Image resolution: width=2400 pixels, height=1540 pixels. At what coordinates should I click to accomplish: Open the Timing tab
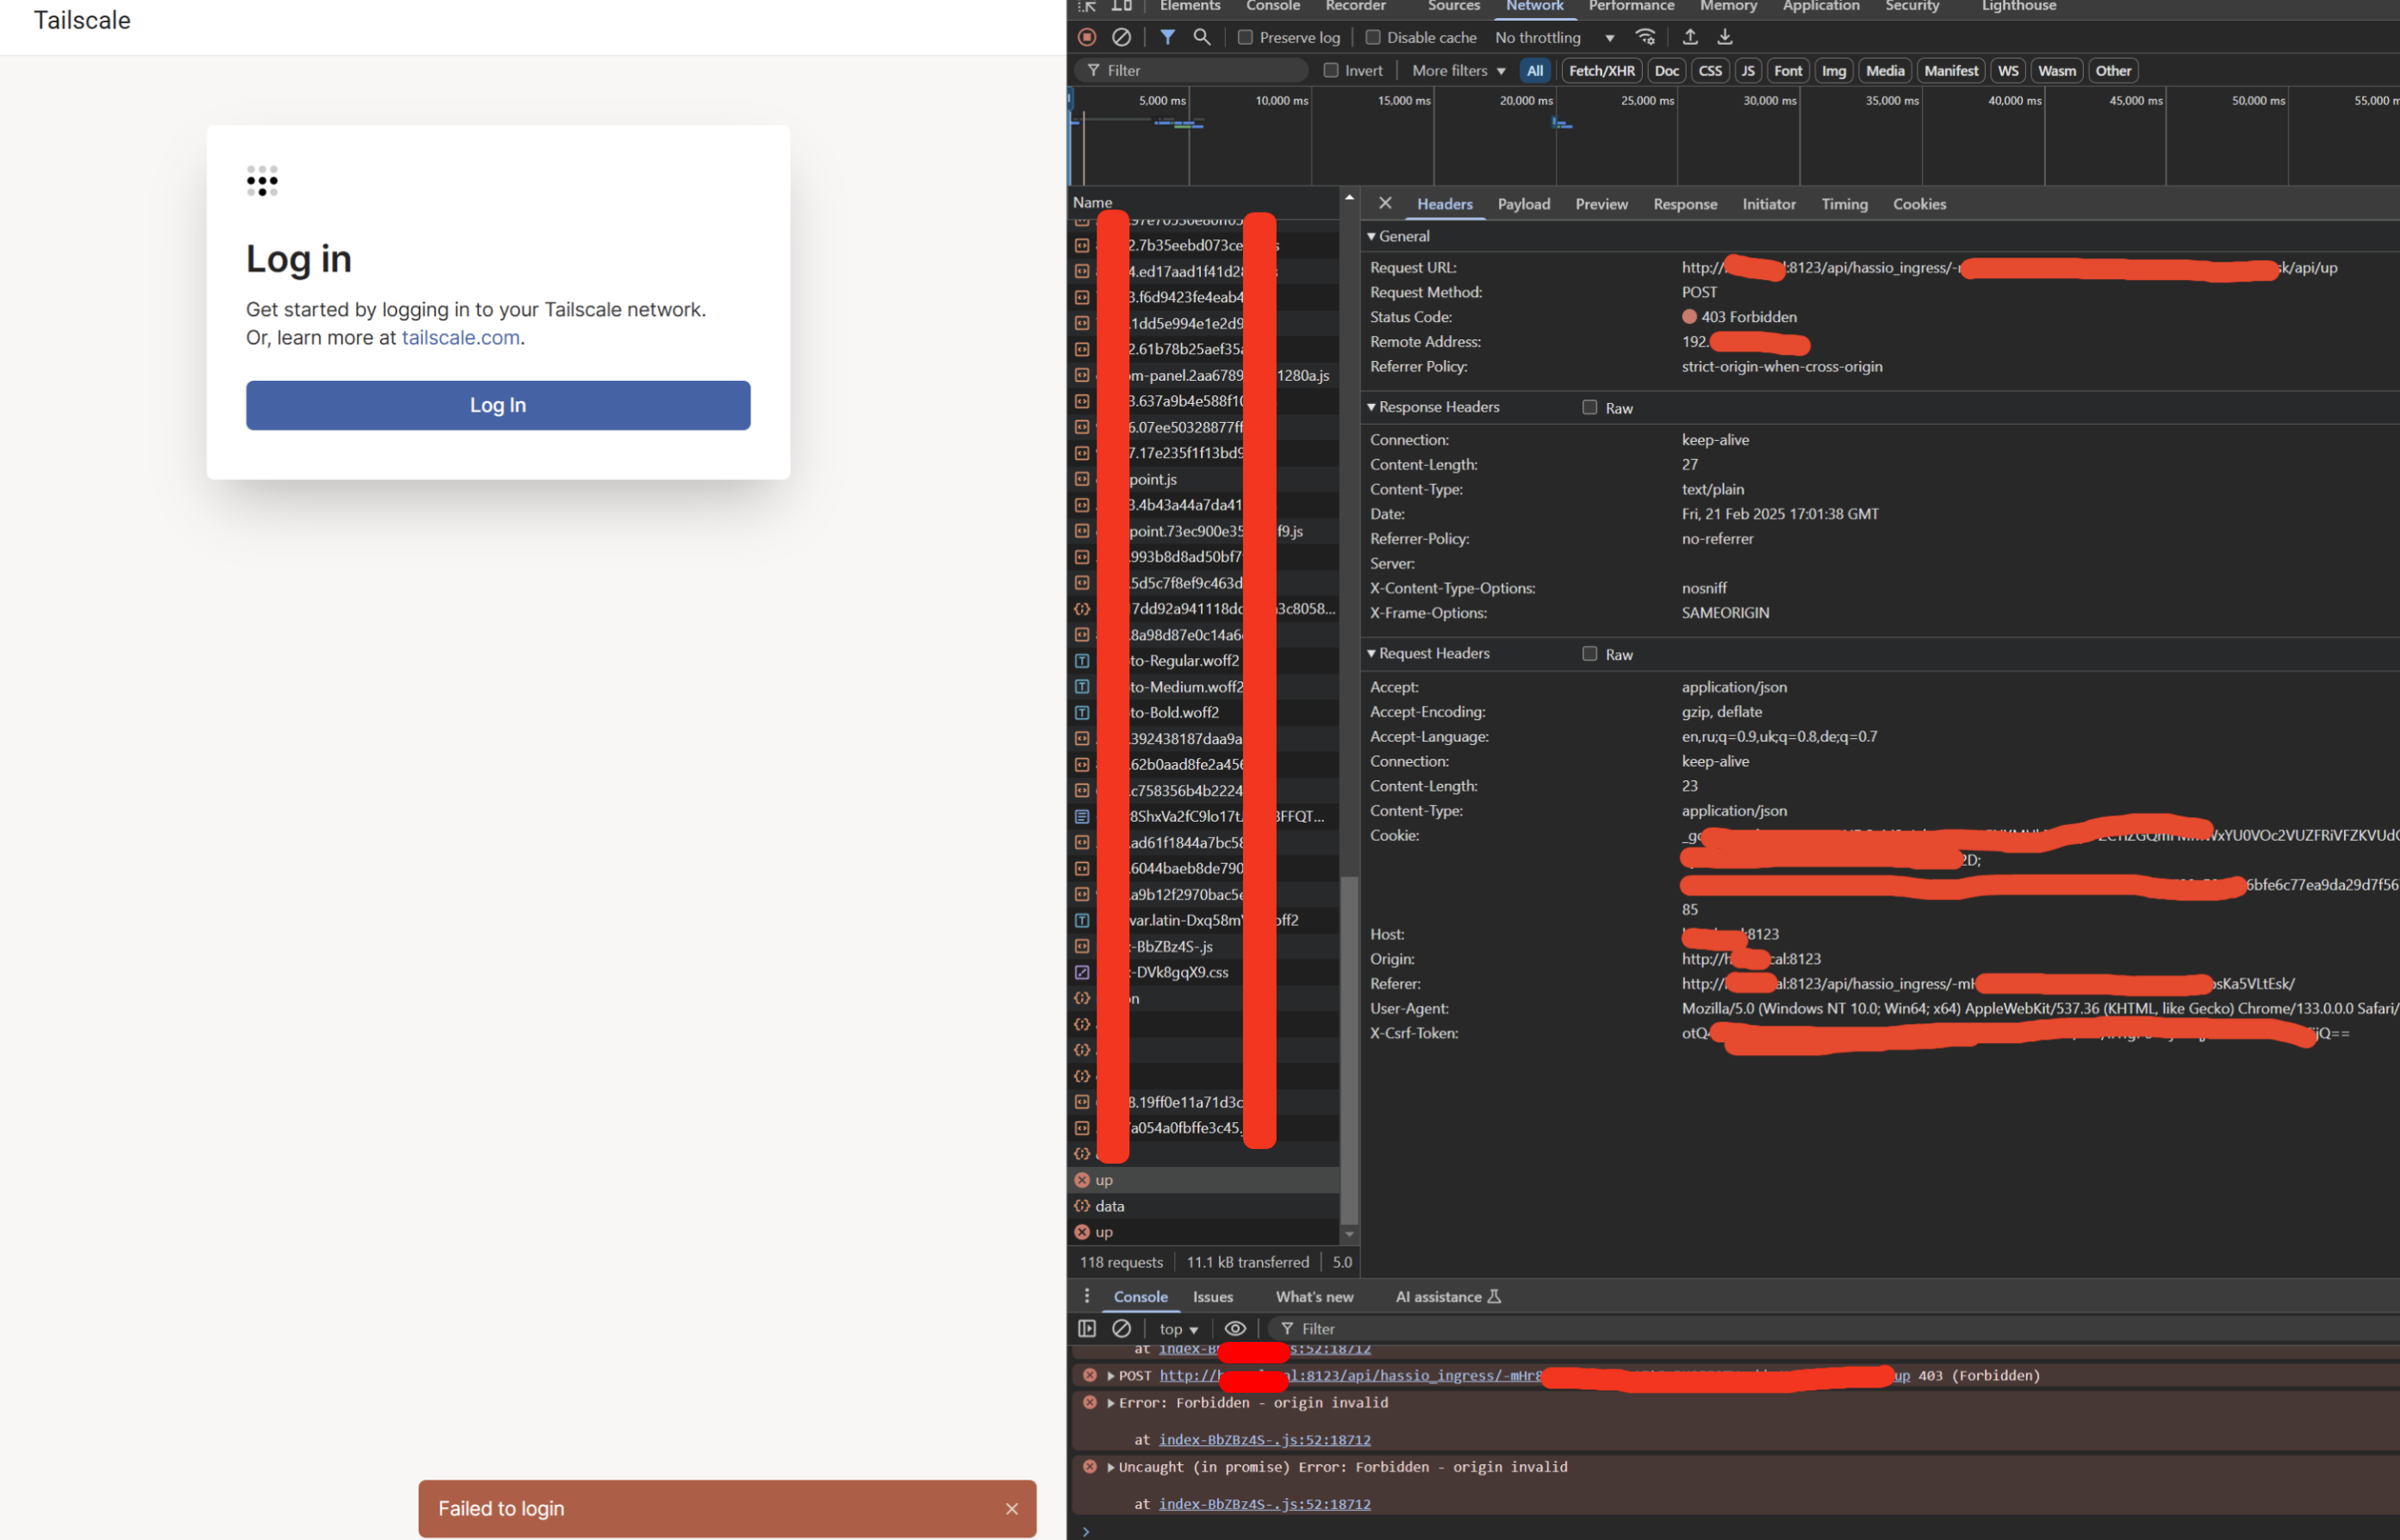point(1844,204)
